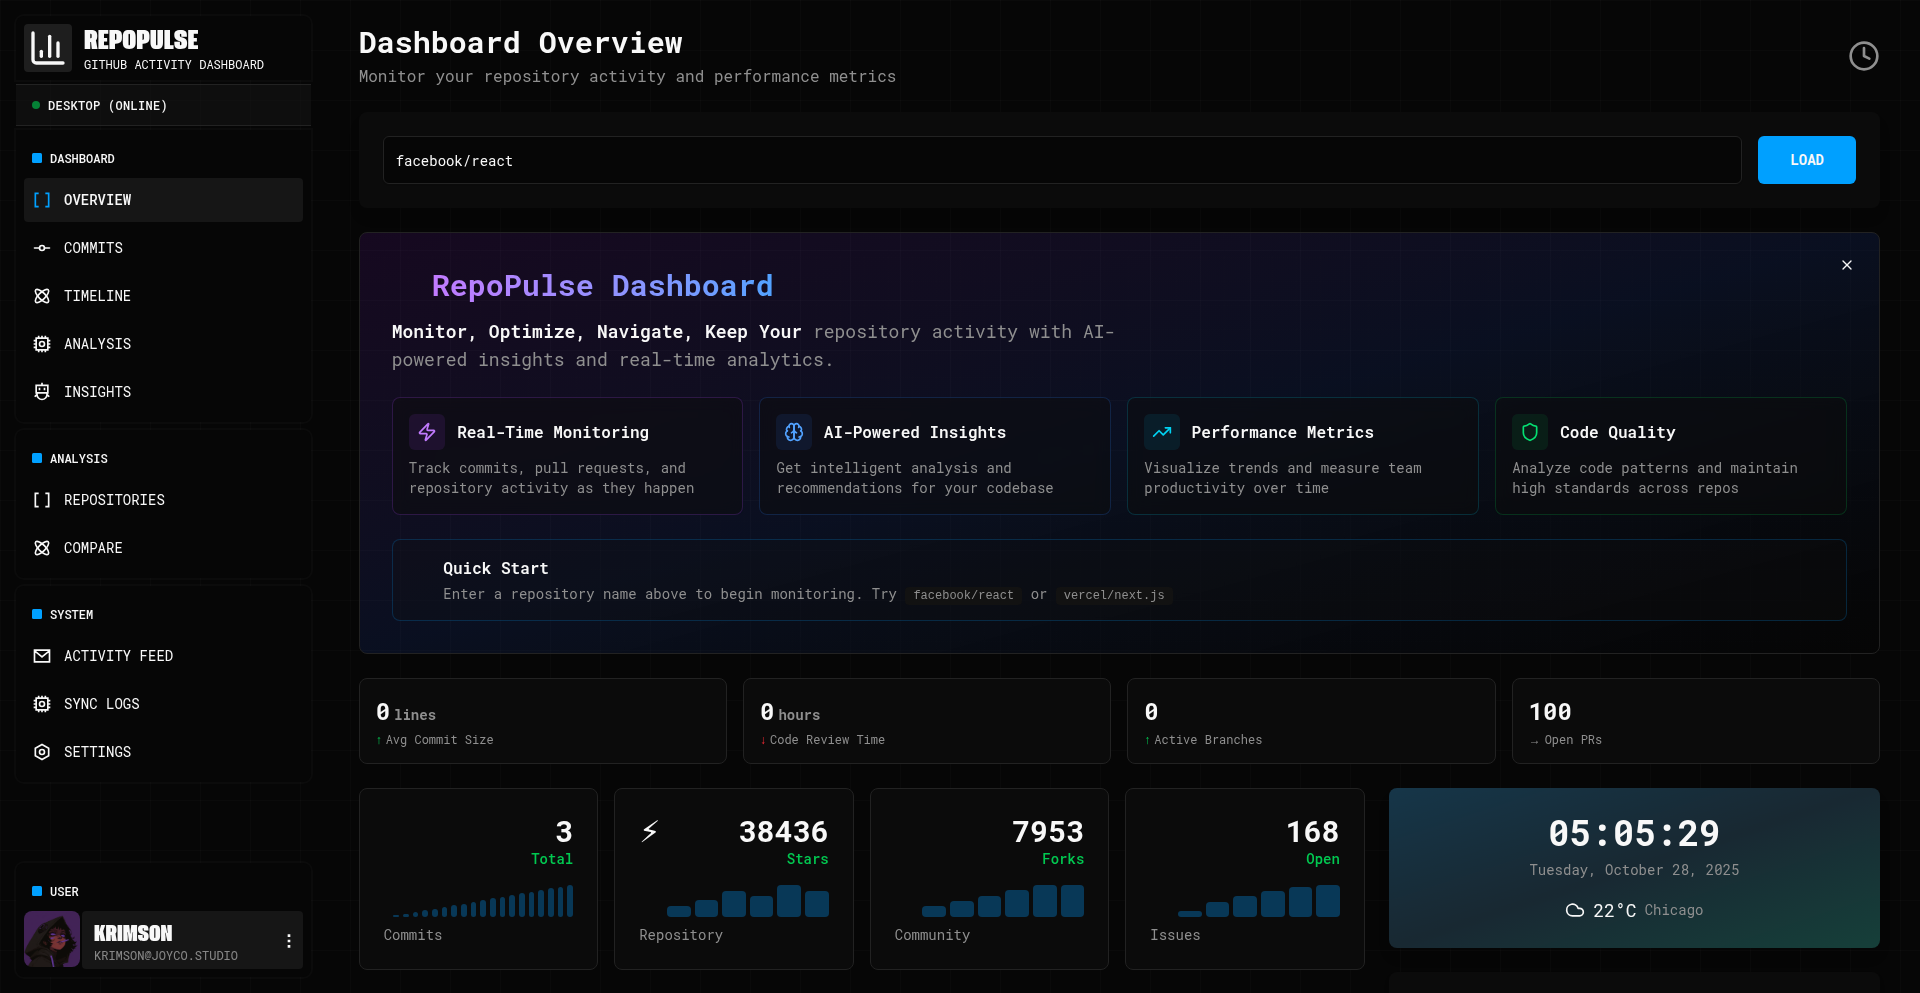Click the Real-Time Monitoring lightning icon
The height and width of the screenshot is (993, 1920).
coord(427,432)
